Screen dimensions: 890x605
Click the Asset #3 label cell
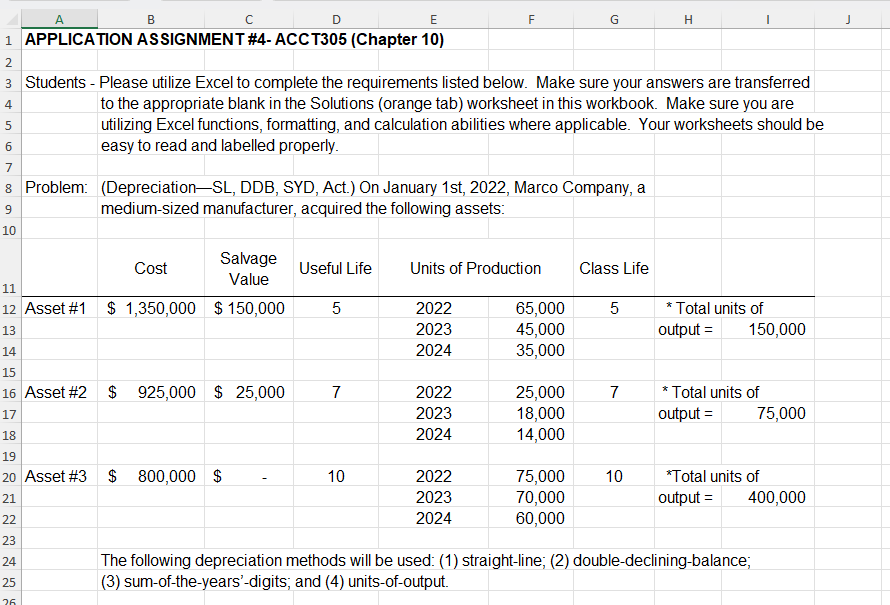[x=59, y=476]
